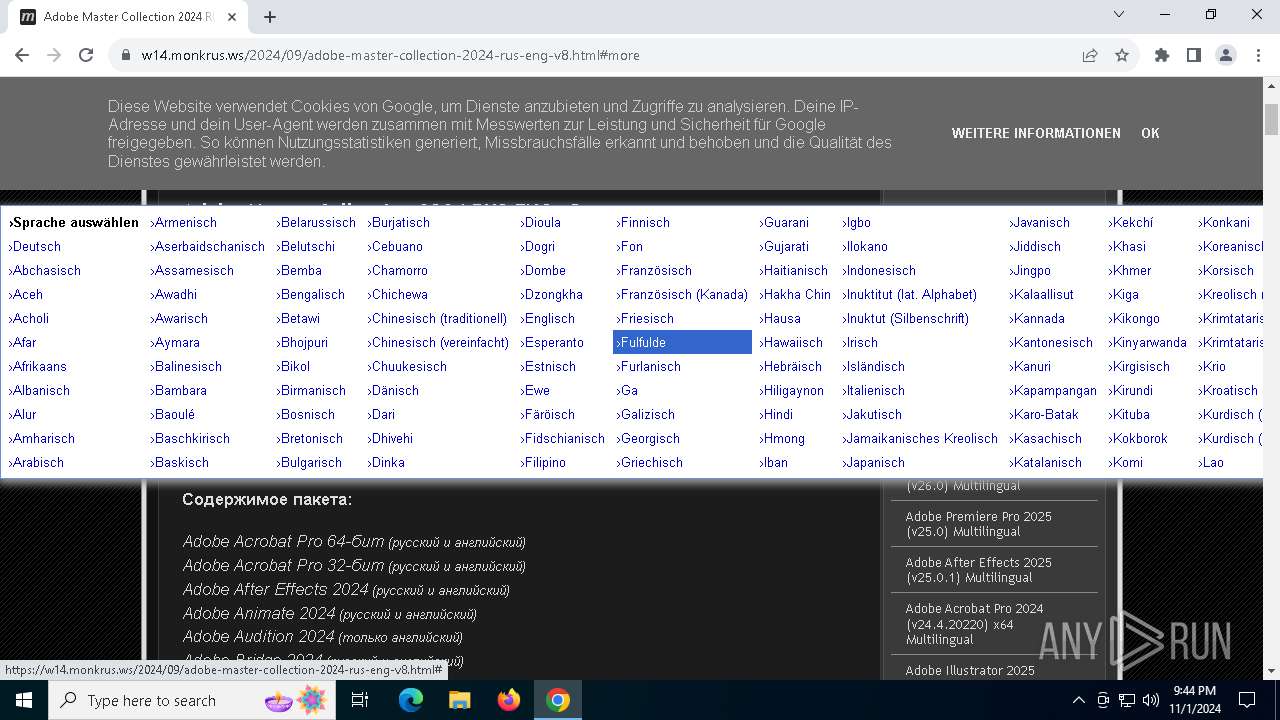Select Deutsch from language list
1280x720 pixels.
34,246
